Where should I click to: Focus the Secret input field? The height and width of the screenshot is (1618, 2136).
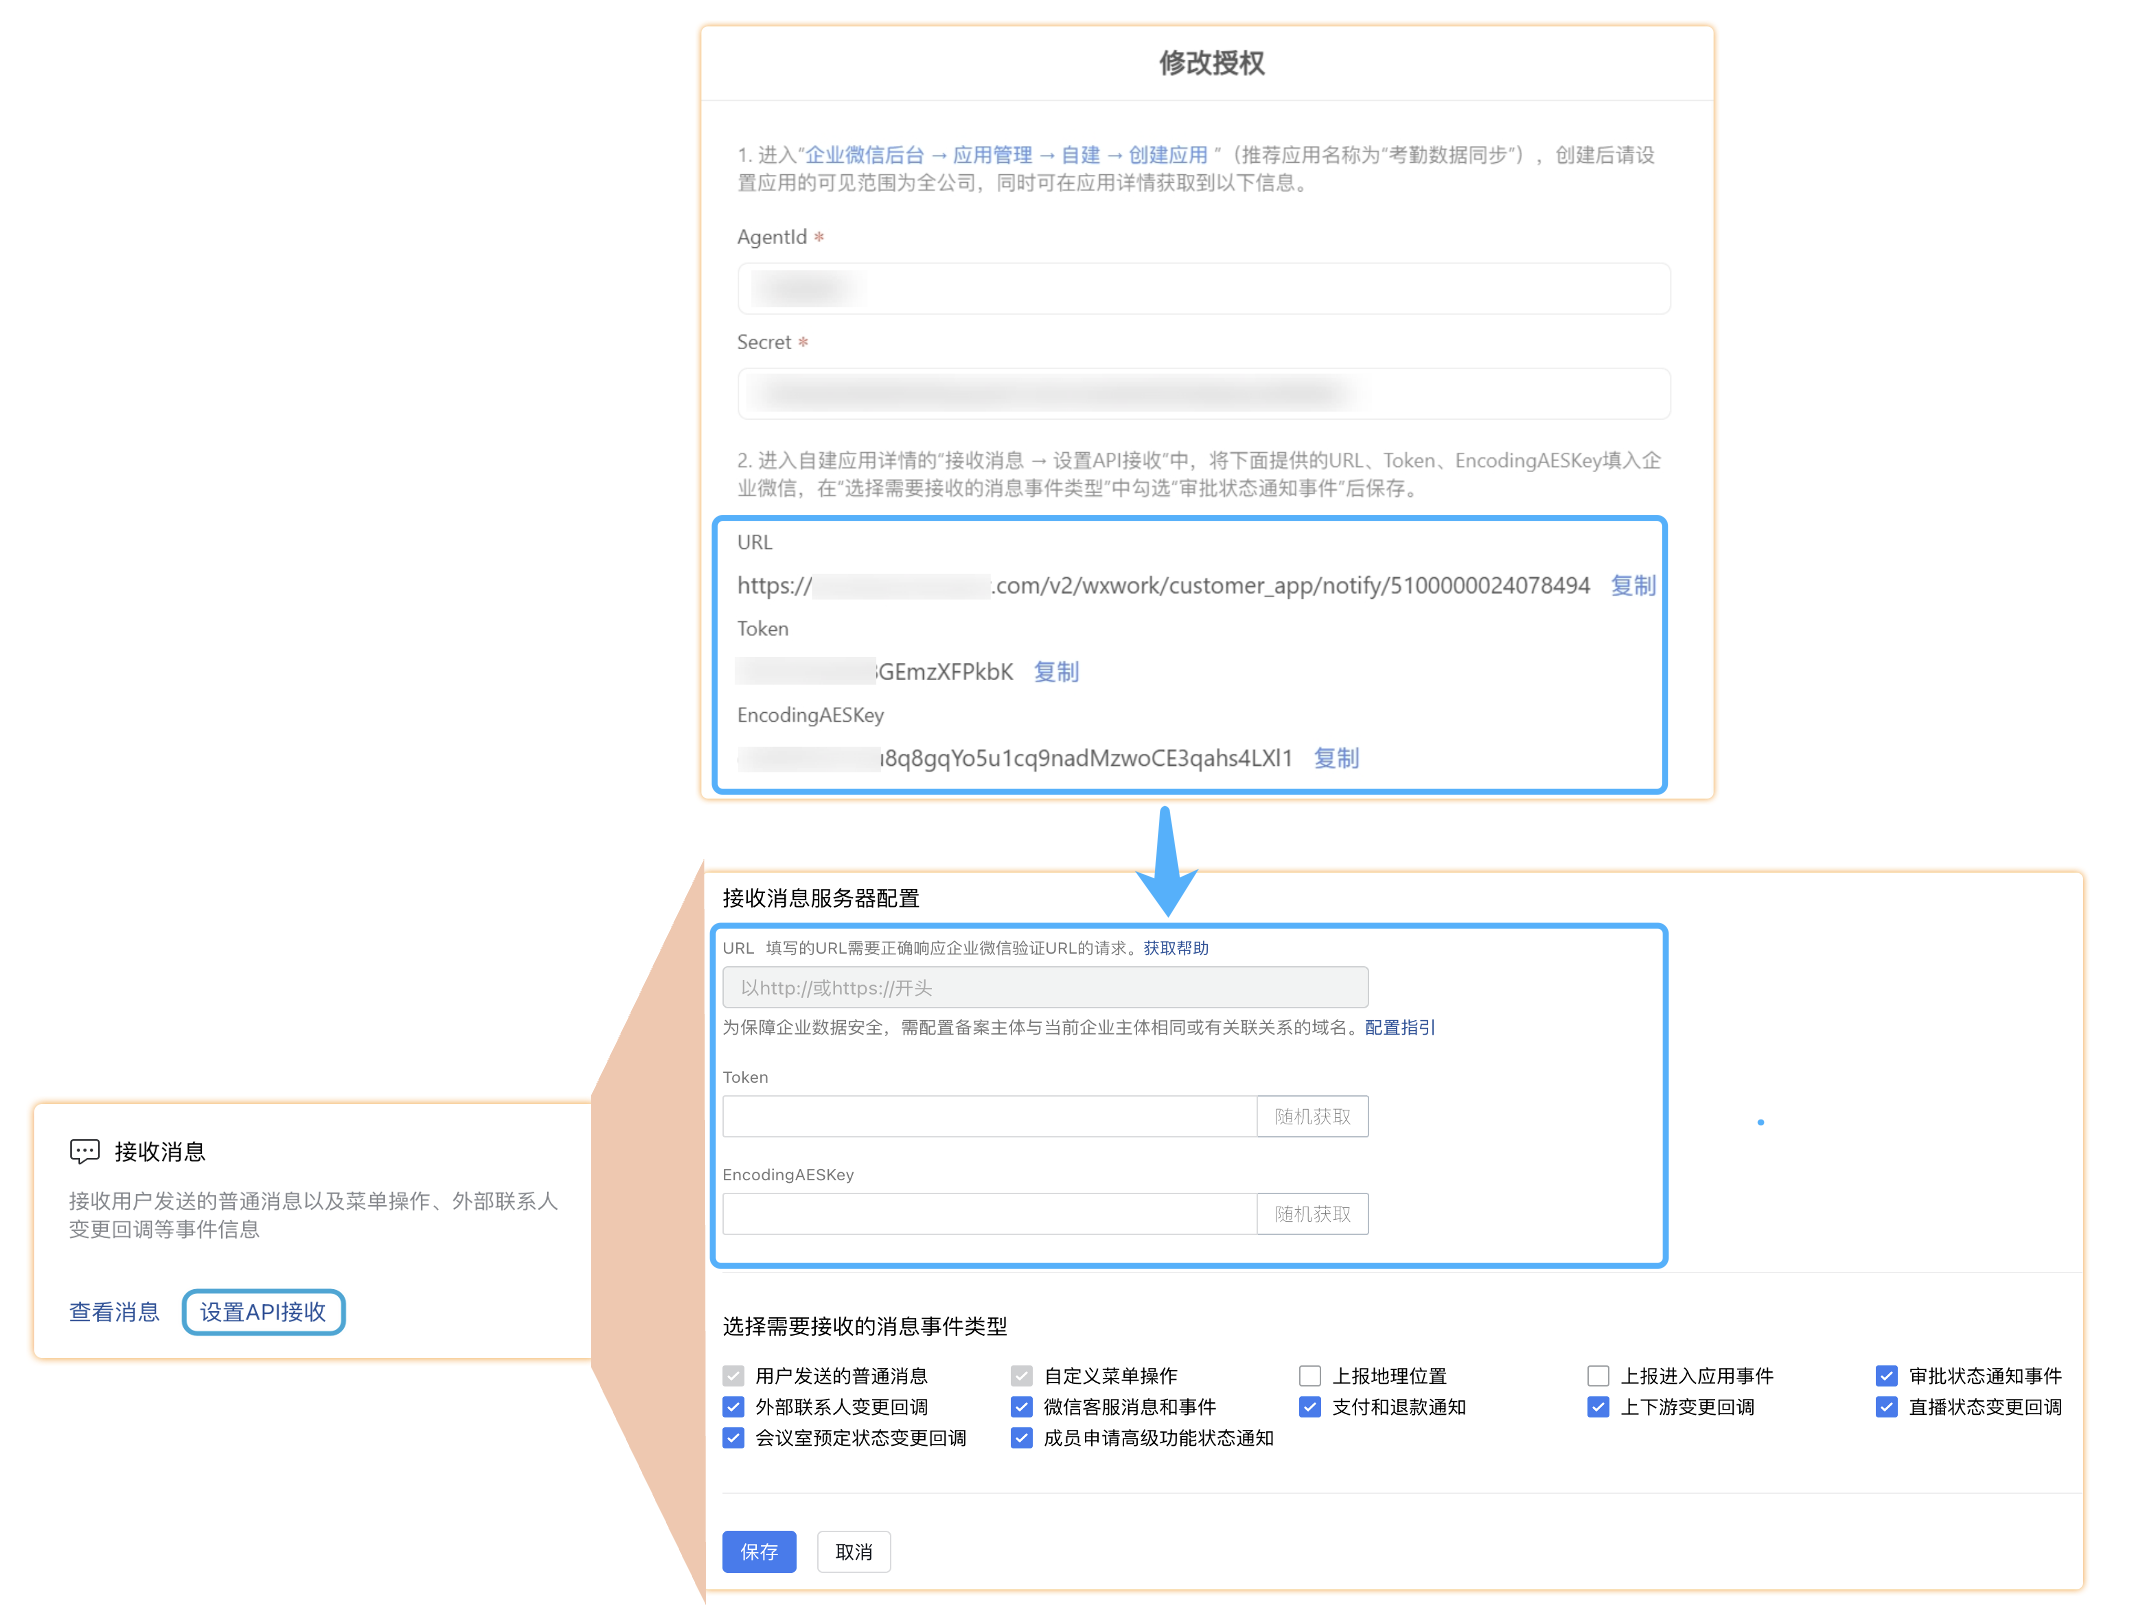(1204, 394)
